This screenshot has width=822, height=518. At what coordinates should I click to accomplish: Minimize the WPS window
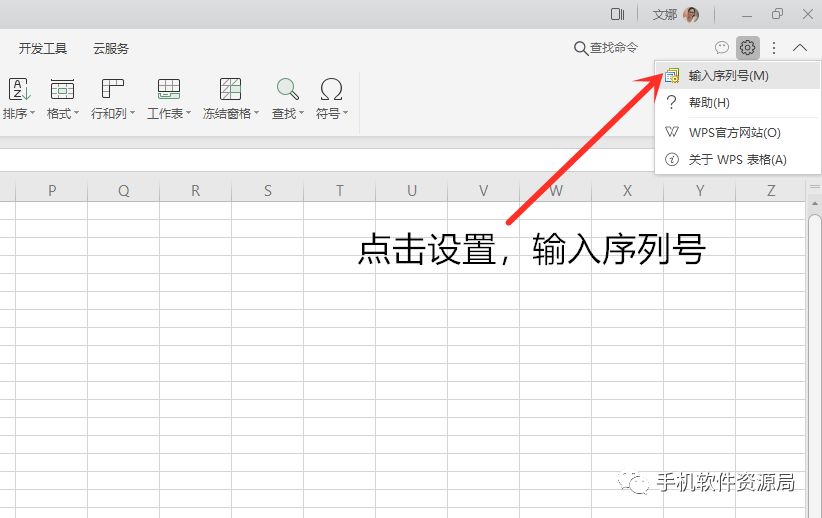point(747,15)
